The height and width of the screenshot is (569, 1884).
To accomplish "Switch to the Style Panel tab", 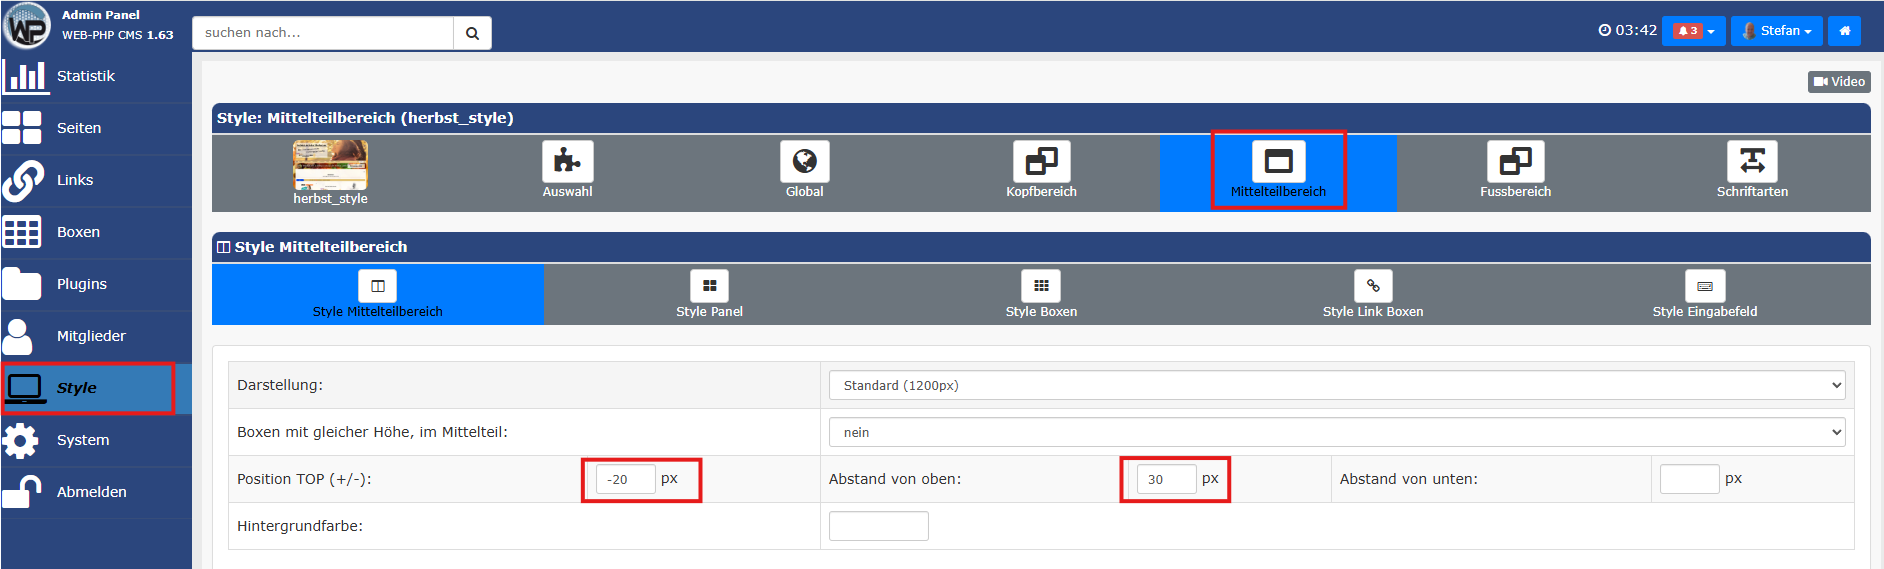I will [709, 294].
